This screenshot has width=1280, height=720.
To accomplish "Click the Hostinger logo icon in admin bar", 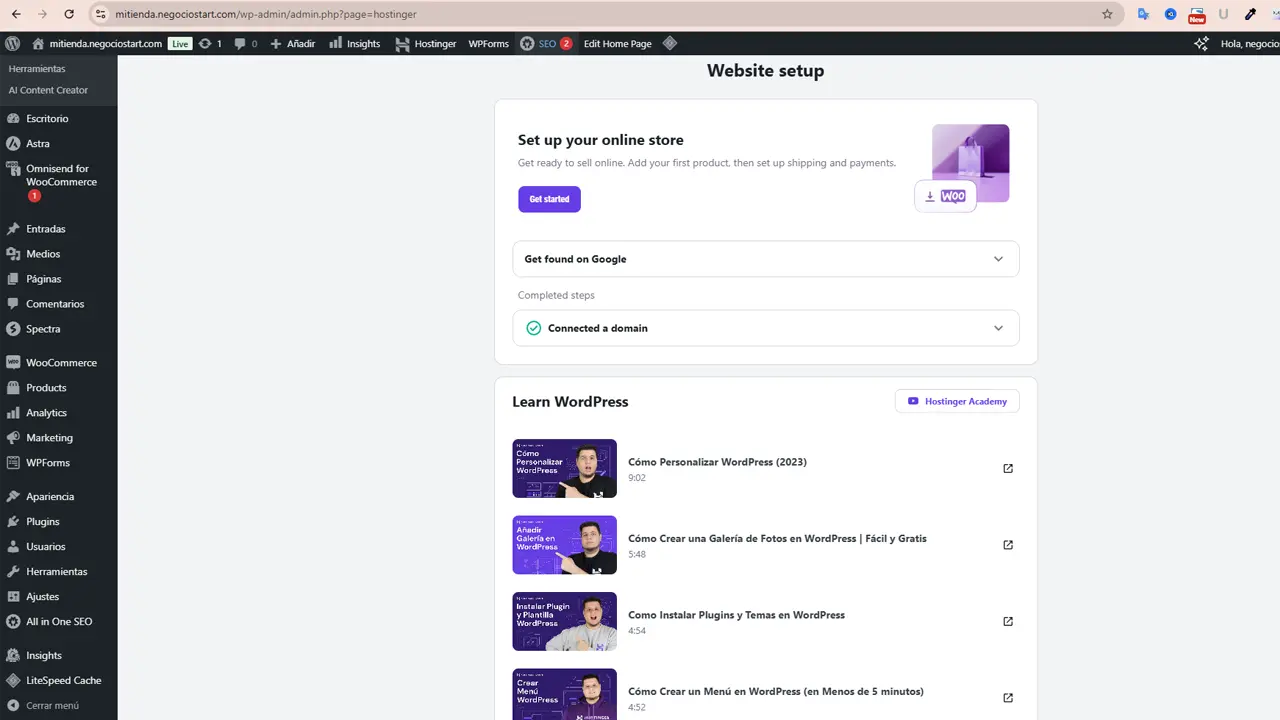I will pyautogui.click(x=402, y=44).
